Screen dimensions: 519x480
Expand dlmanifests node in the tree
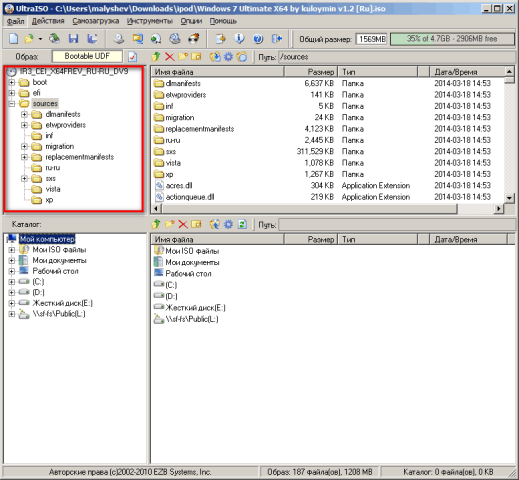click(24, 114)
